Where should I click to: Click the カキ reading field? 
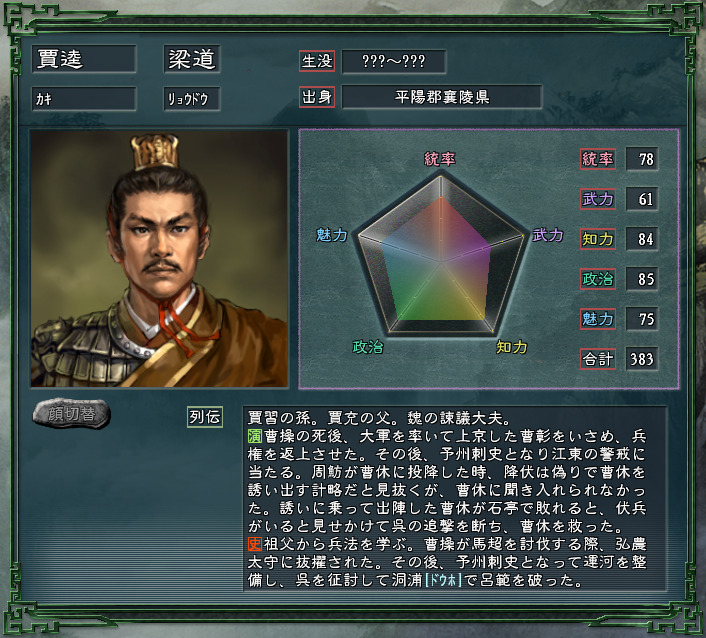(84, 99)
